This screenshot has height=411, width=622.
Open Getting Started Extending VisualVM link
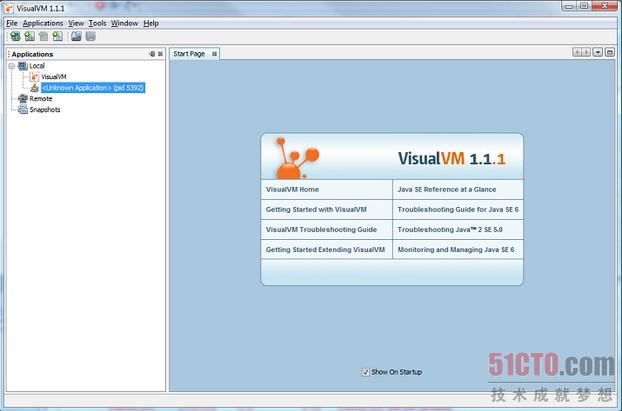325,250
